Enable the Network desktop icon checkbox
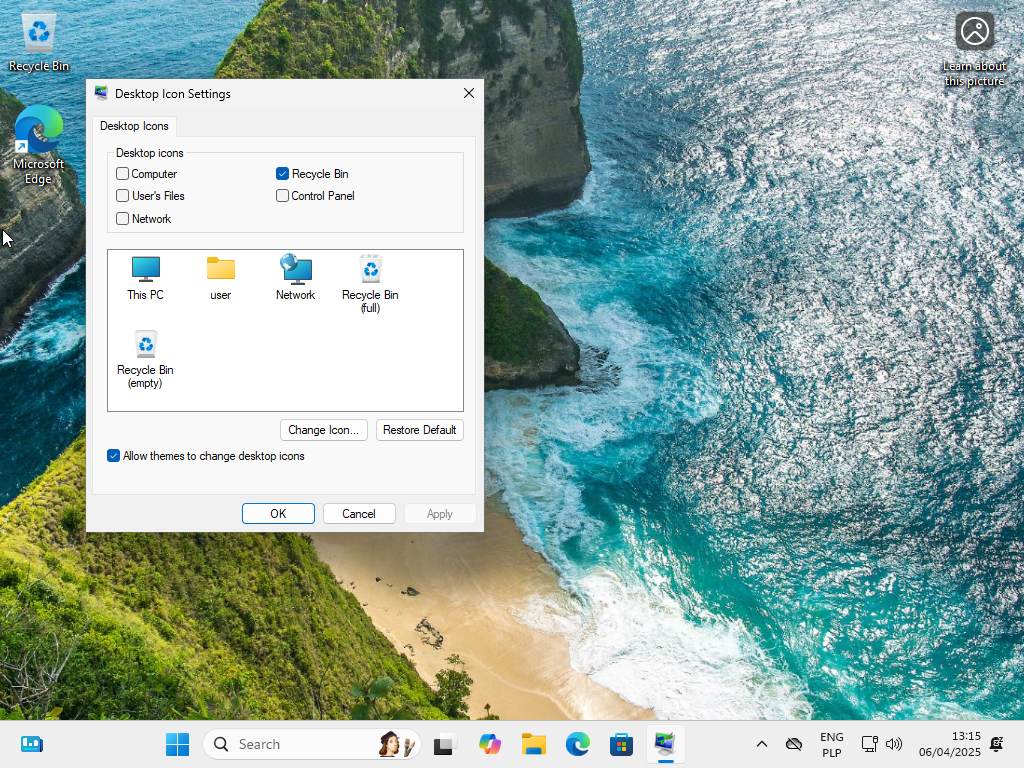The height and width of the screenshot is (768, 1024). (x=123, y=219)
